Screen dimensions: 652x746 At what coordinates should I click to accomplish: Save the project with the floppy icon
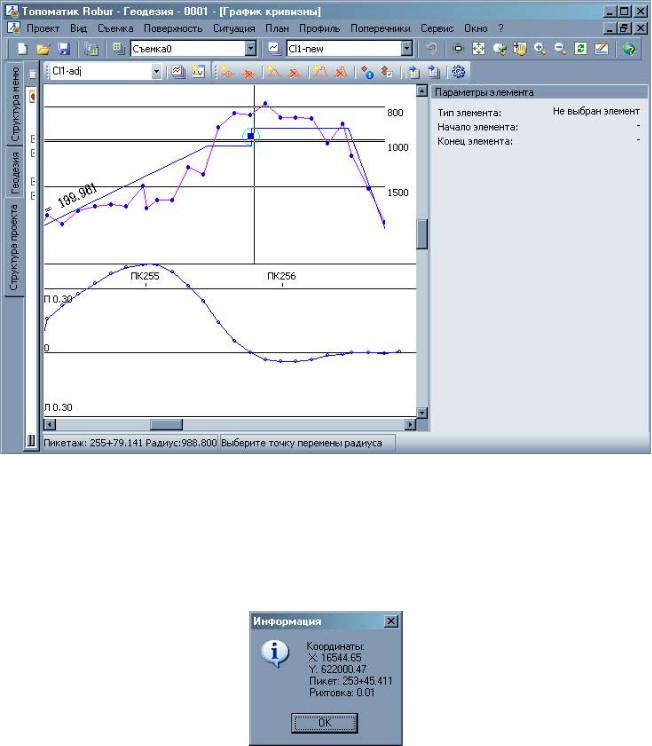point(63,49)
